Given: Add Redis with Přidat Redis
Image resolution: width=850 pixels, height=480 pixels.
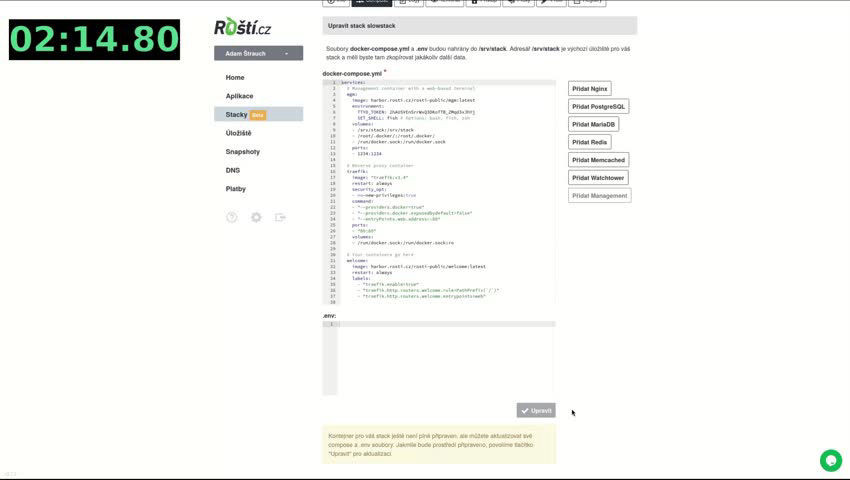Looking at the screenshot, I should [590, 142].
